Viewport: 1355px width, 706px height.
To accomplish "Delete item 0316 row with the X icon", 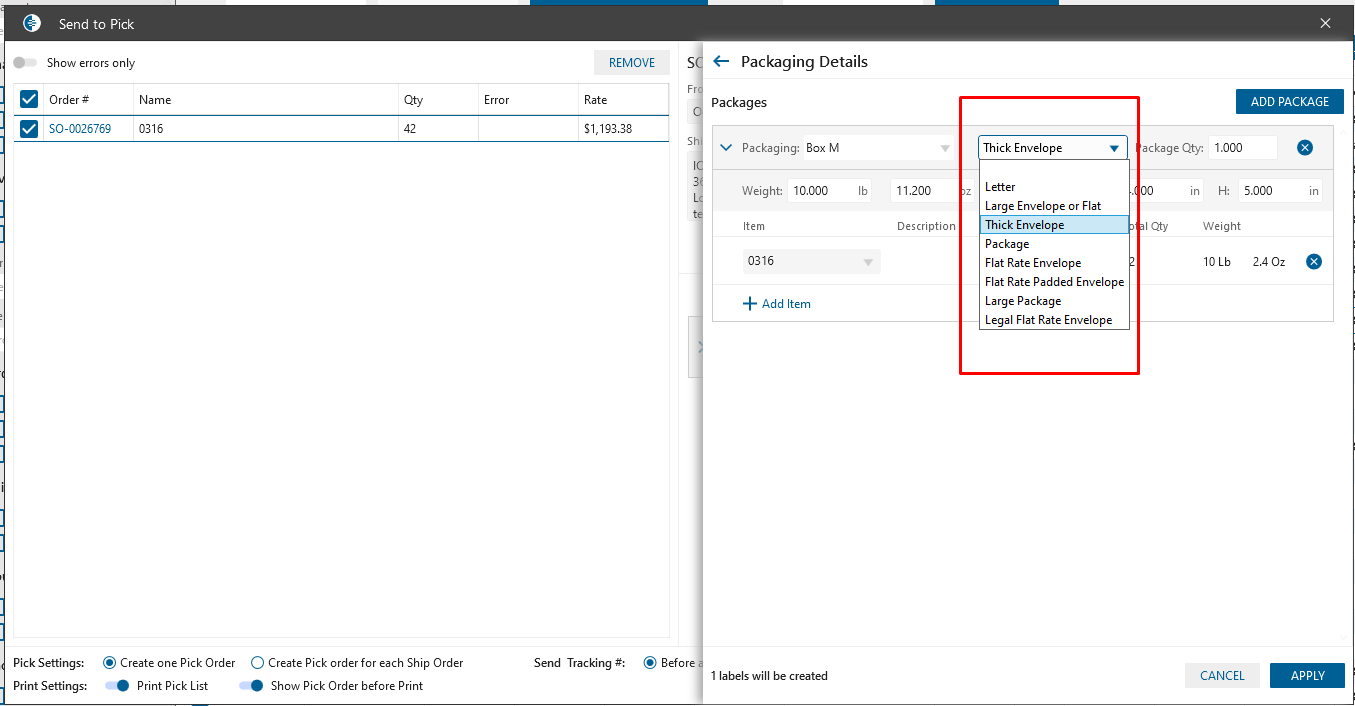I will click(x=1314, y=262).
